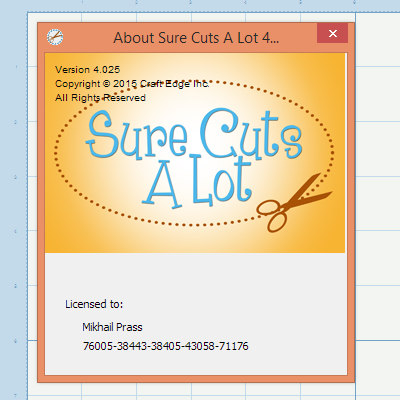Click the Version 4.025 text

click(x=87, y=70)
